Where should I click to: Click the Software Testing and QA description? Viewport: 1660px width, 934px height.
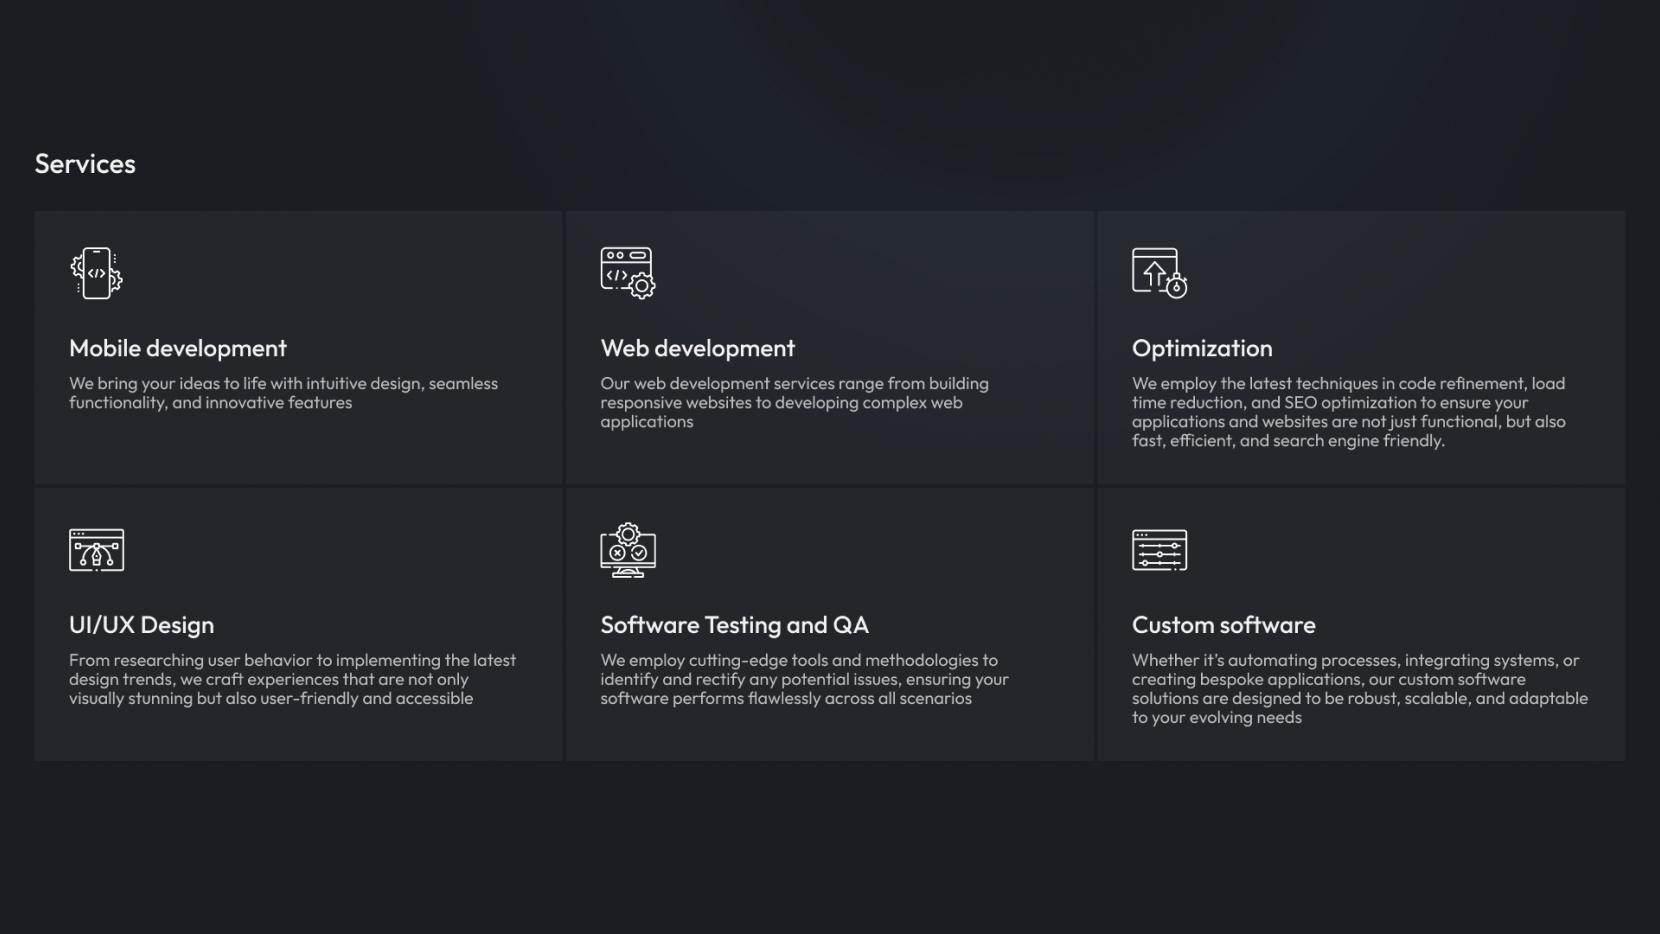[x=804, y=679]
